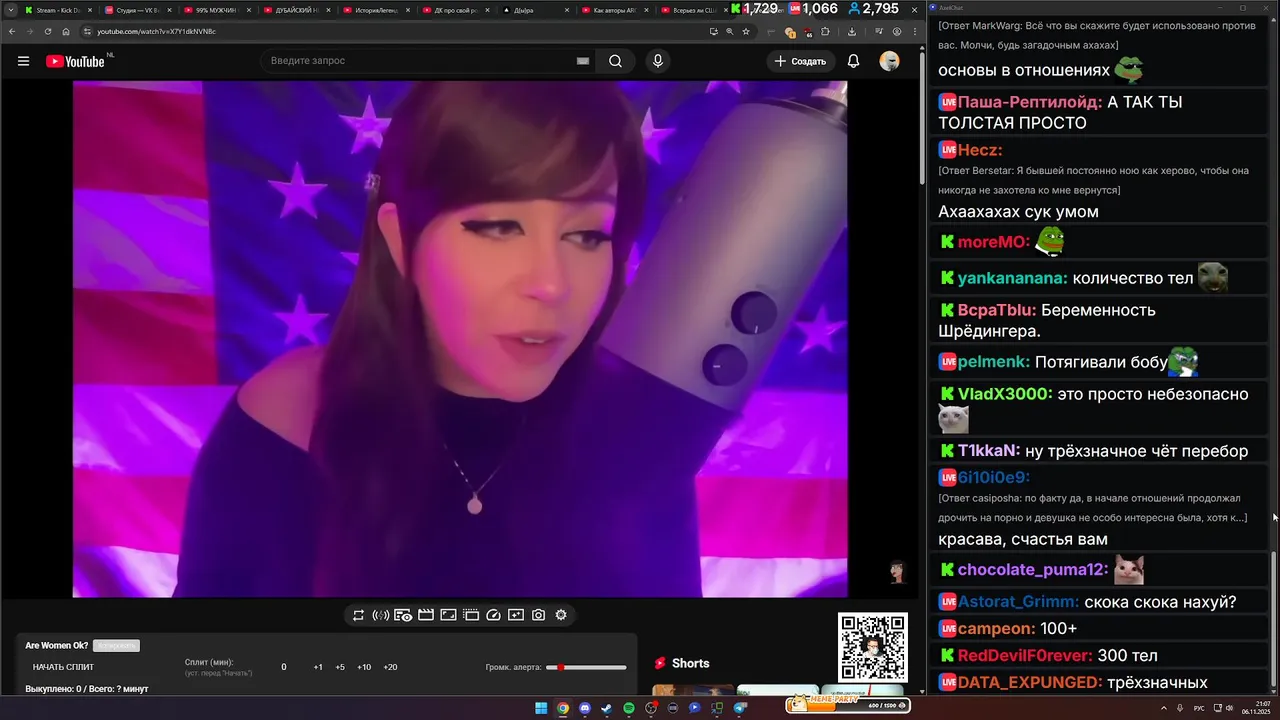Screen dimensions: 1280x720
Task: Go back in browser history
Action: [x=11, y=31]
